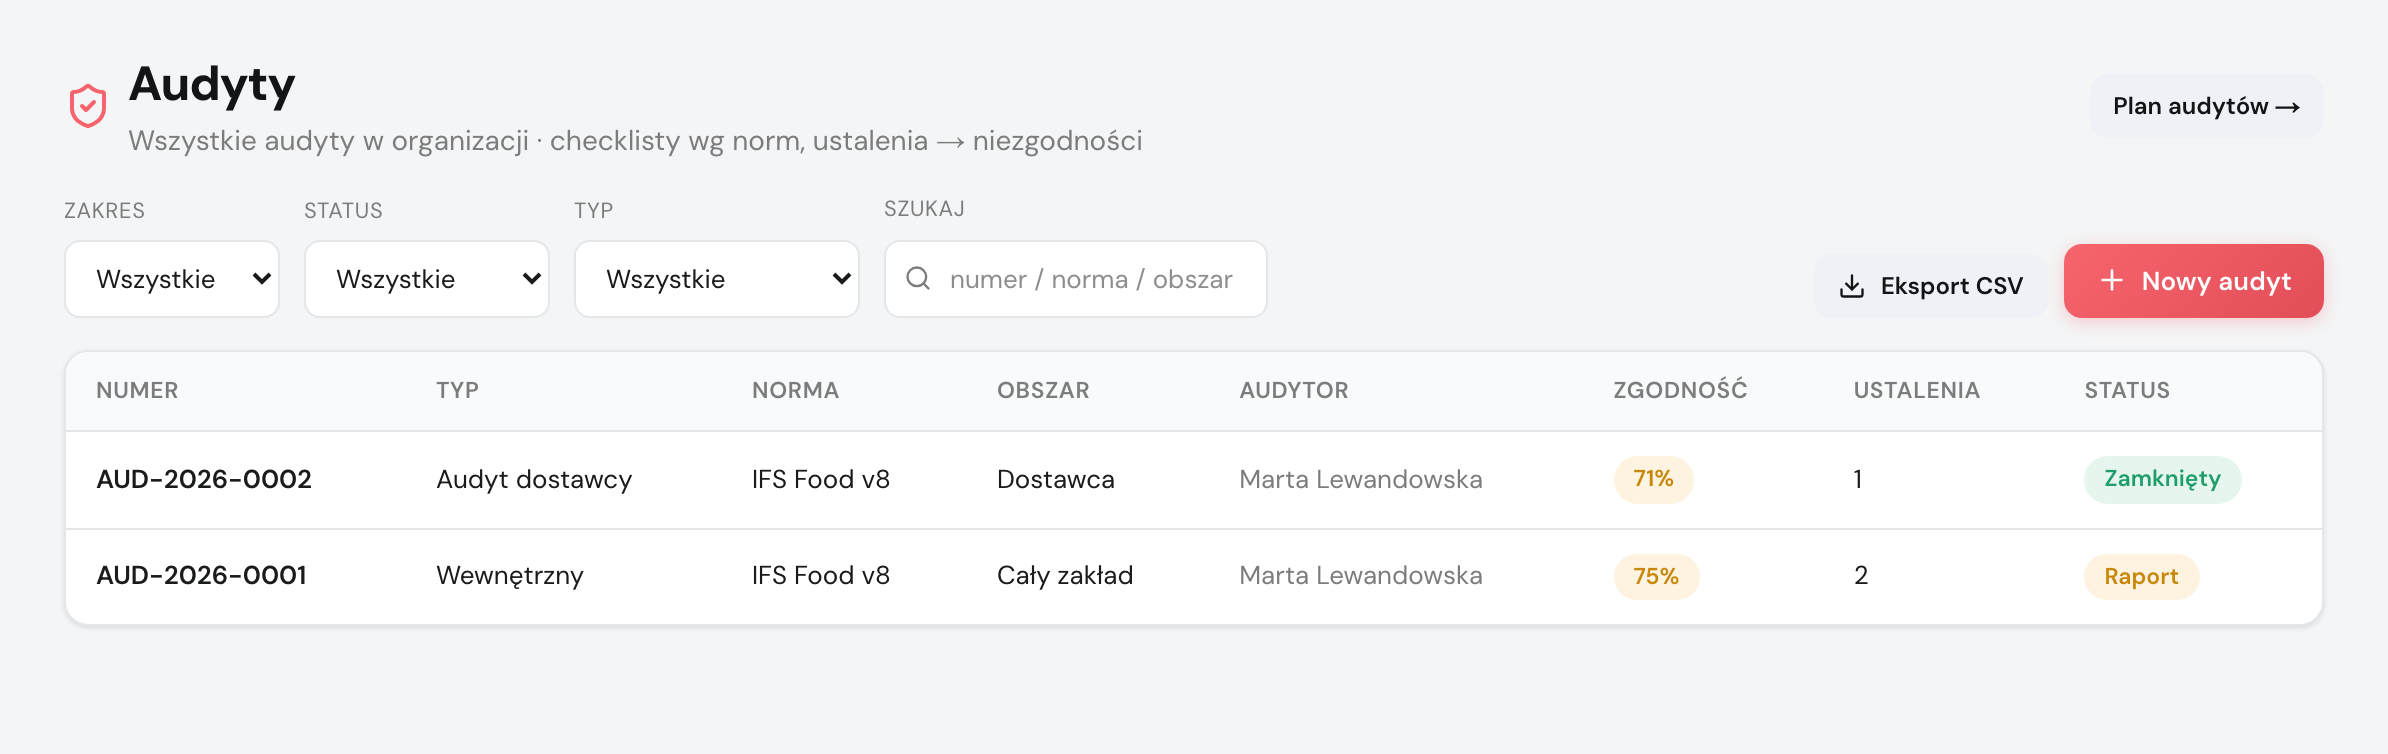Click the STATUS column header

tap(2127, 390)
